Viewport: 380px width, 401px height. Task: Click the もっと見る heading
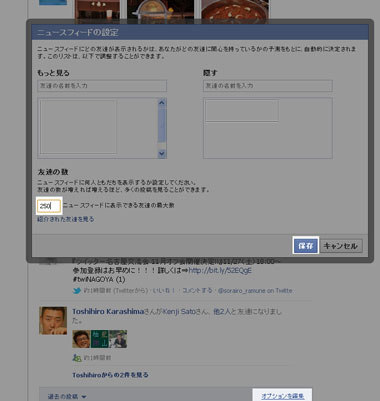coord(54,73)
